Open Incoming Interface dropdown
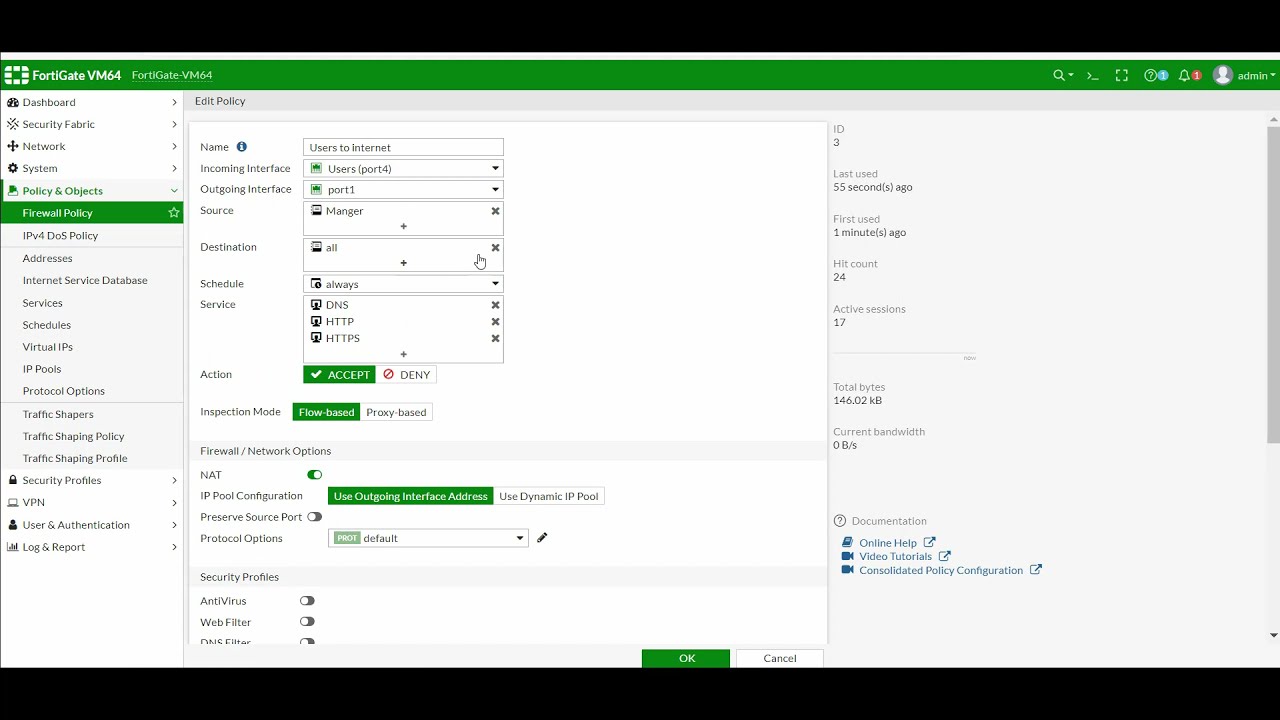1280x720 pixels. pos(403,169)
